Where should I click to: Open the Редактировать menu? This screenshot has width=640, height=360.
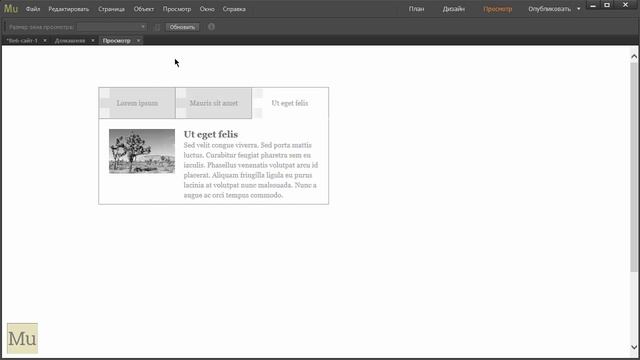click(69, 9)
